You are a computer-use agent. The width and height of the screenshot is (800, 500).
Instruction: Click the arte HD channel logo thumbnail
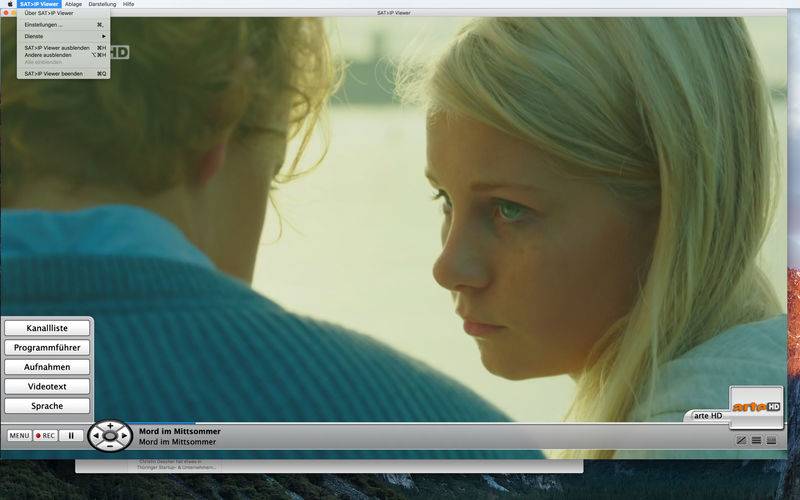(756, 407)
